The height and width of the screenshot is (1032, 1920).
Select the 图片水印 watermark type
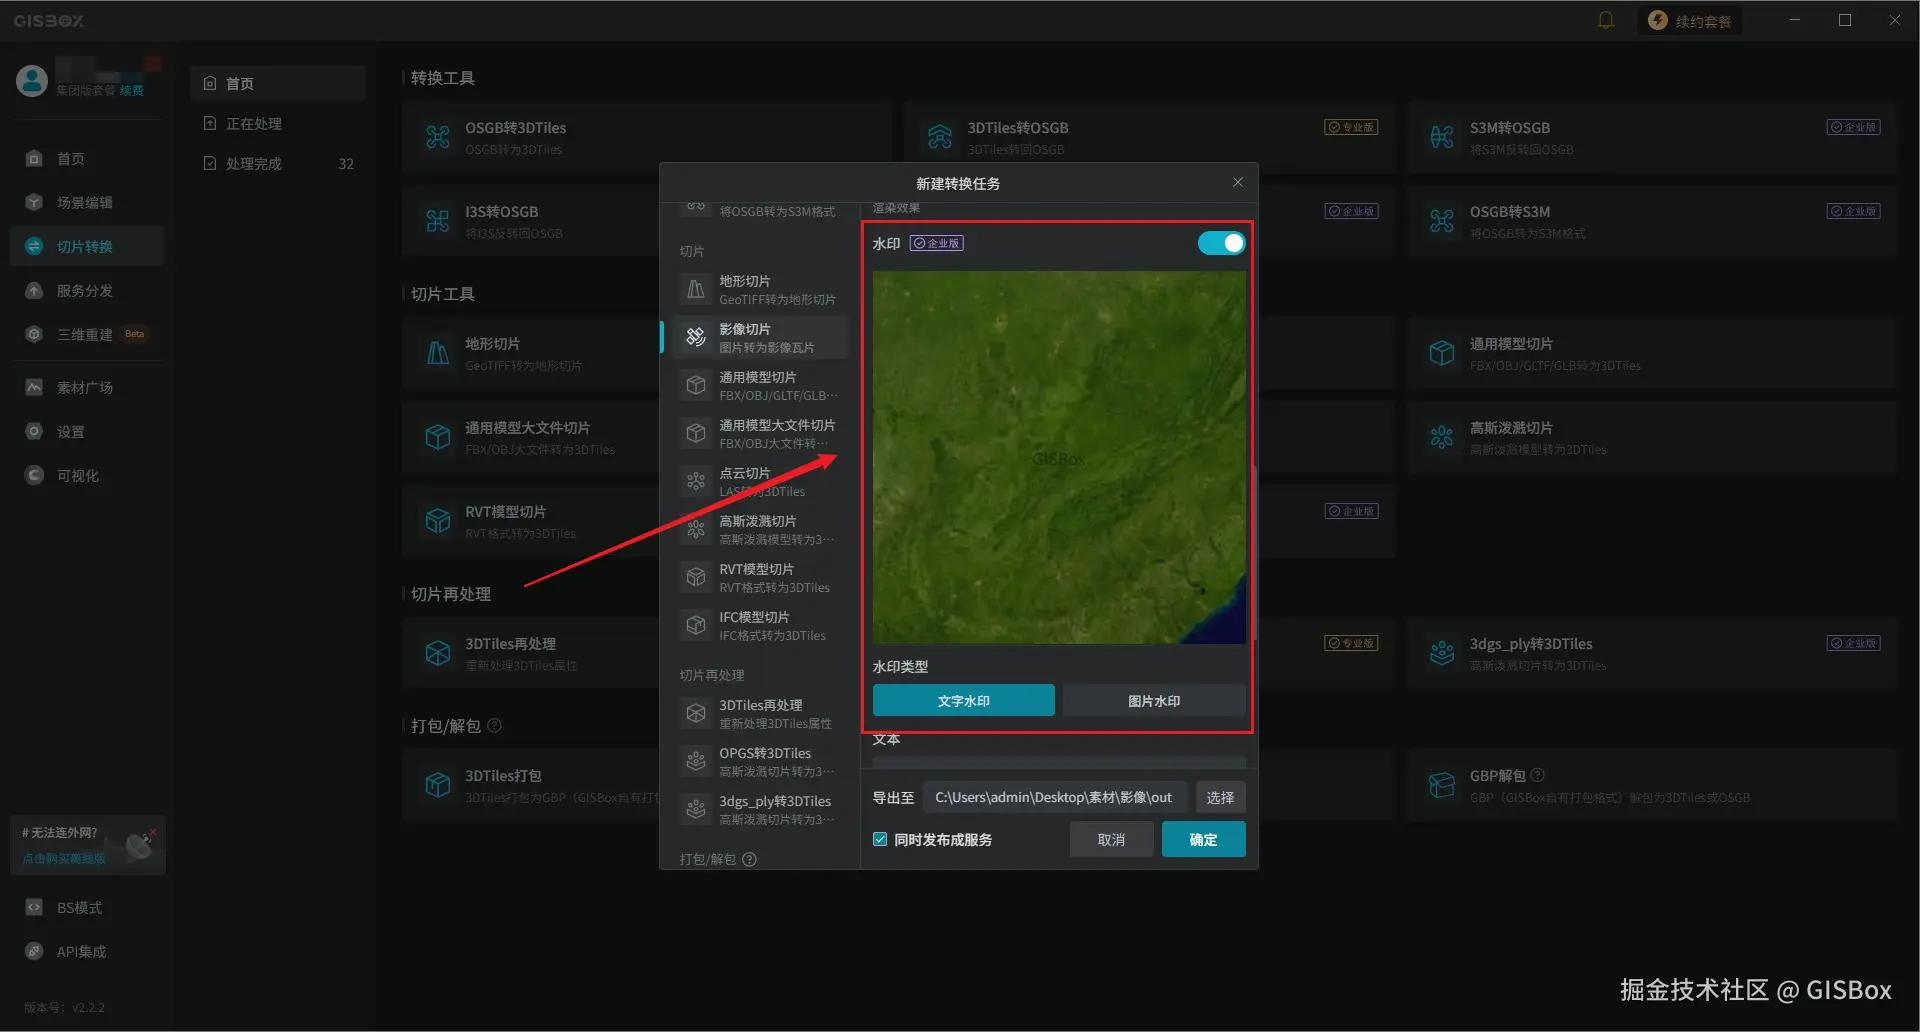pyautogui.click(x=1154, y=701)
